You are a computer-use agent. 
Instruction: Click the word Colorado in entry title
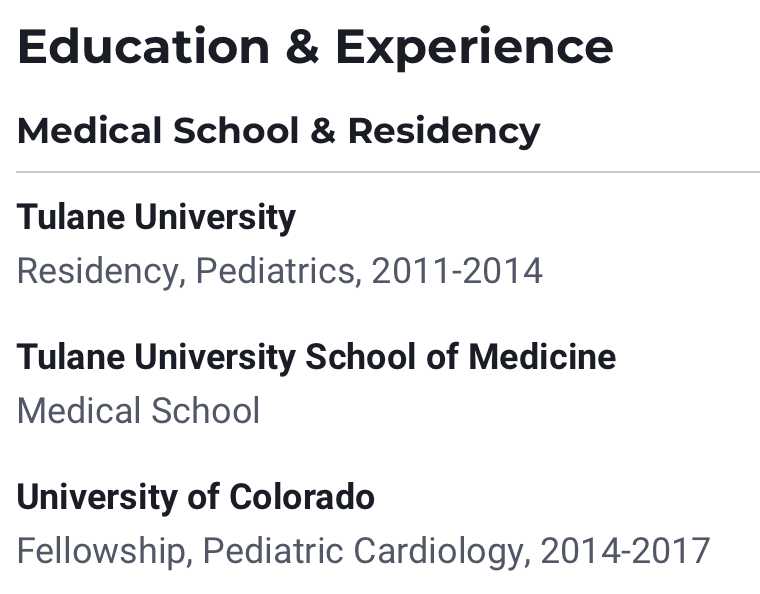[301, 498]
